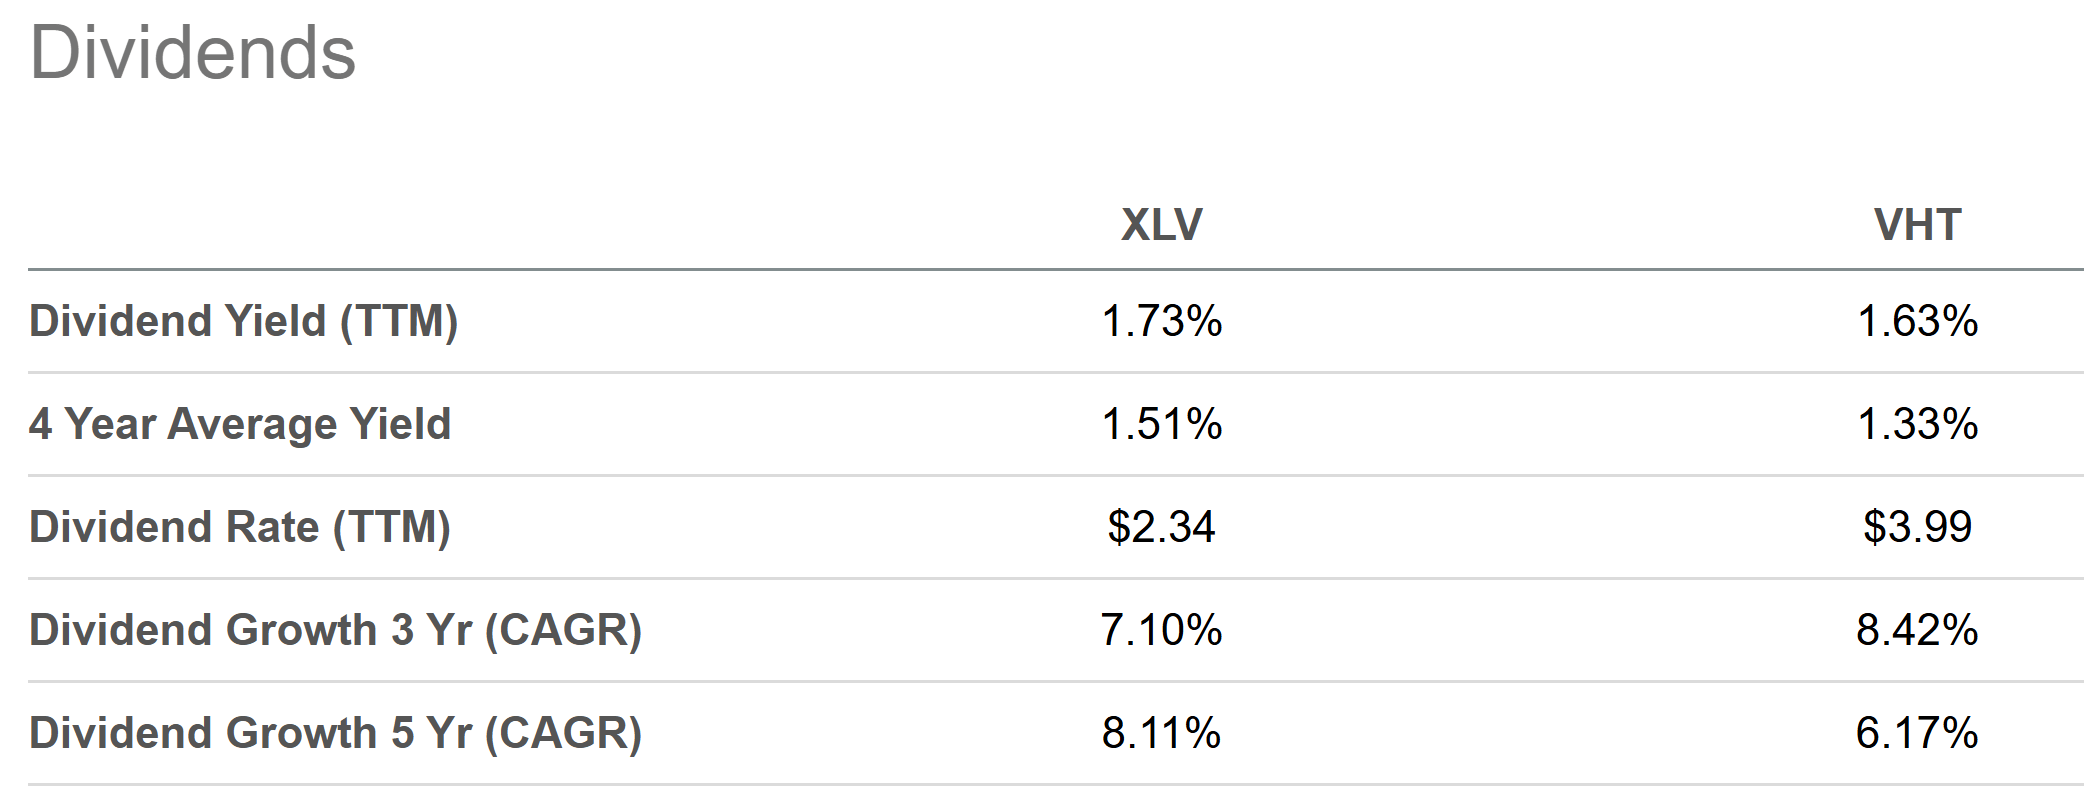Viewport: 2084px width, 791px height.
Task: Select XLV 4 year average yield 1.51%
Action: pyautogui.click(x=1161, y=424)
